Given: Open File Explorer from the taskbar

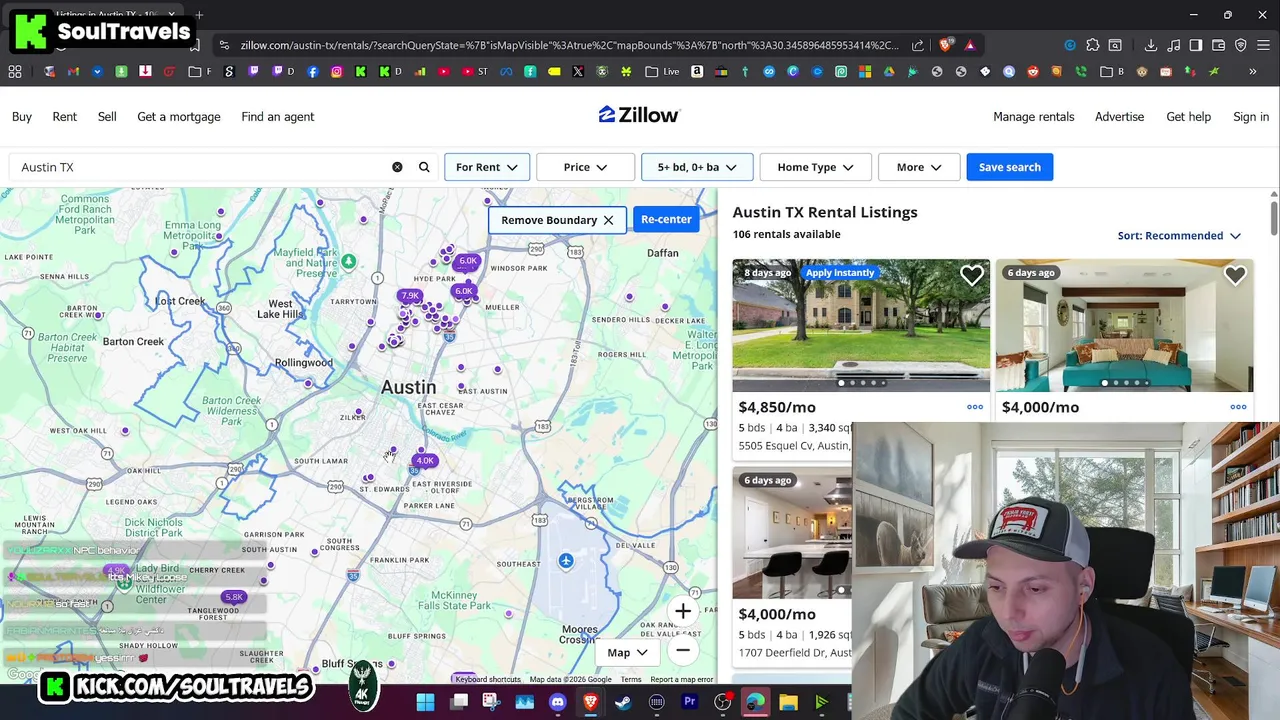Looking at the screenshot, I should click(788, 702).
